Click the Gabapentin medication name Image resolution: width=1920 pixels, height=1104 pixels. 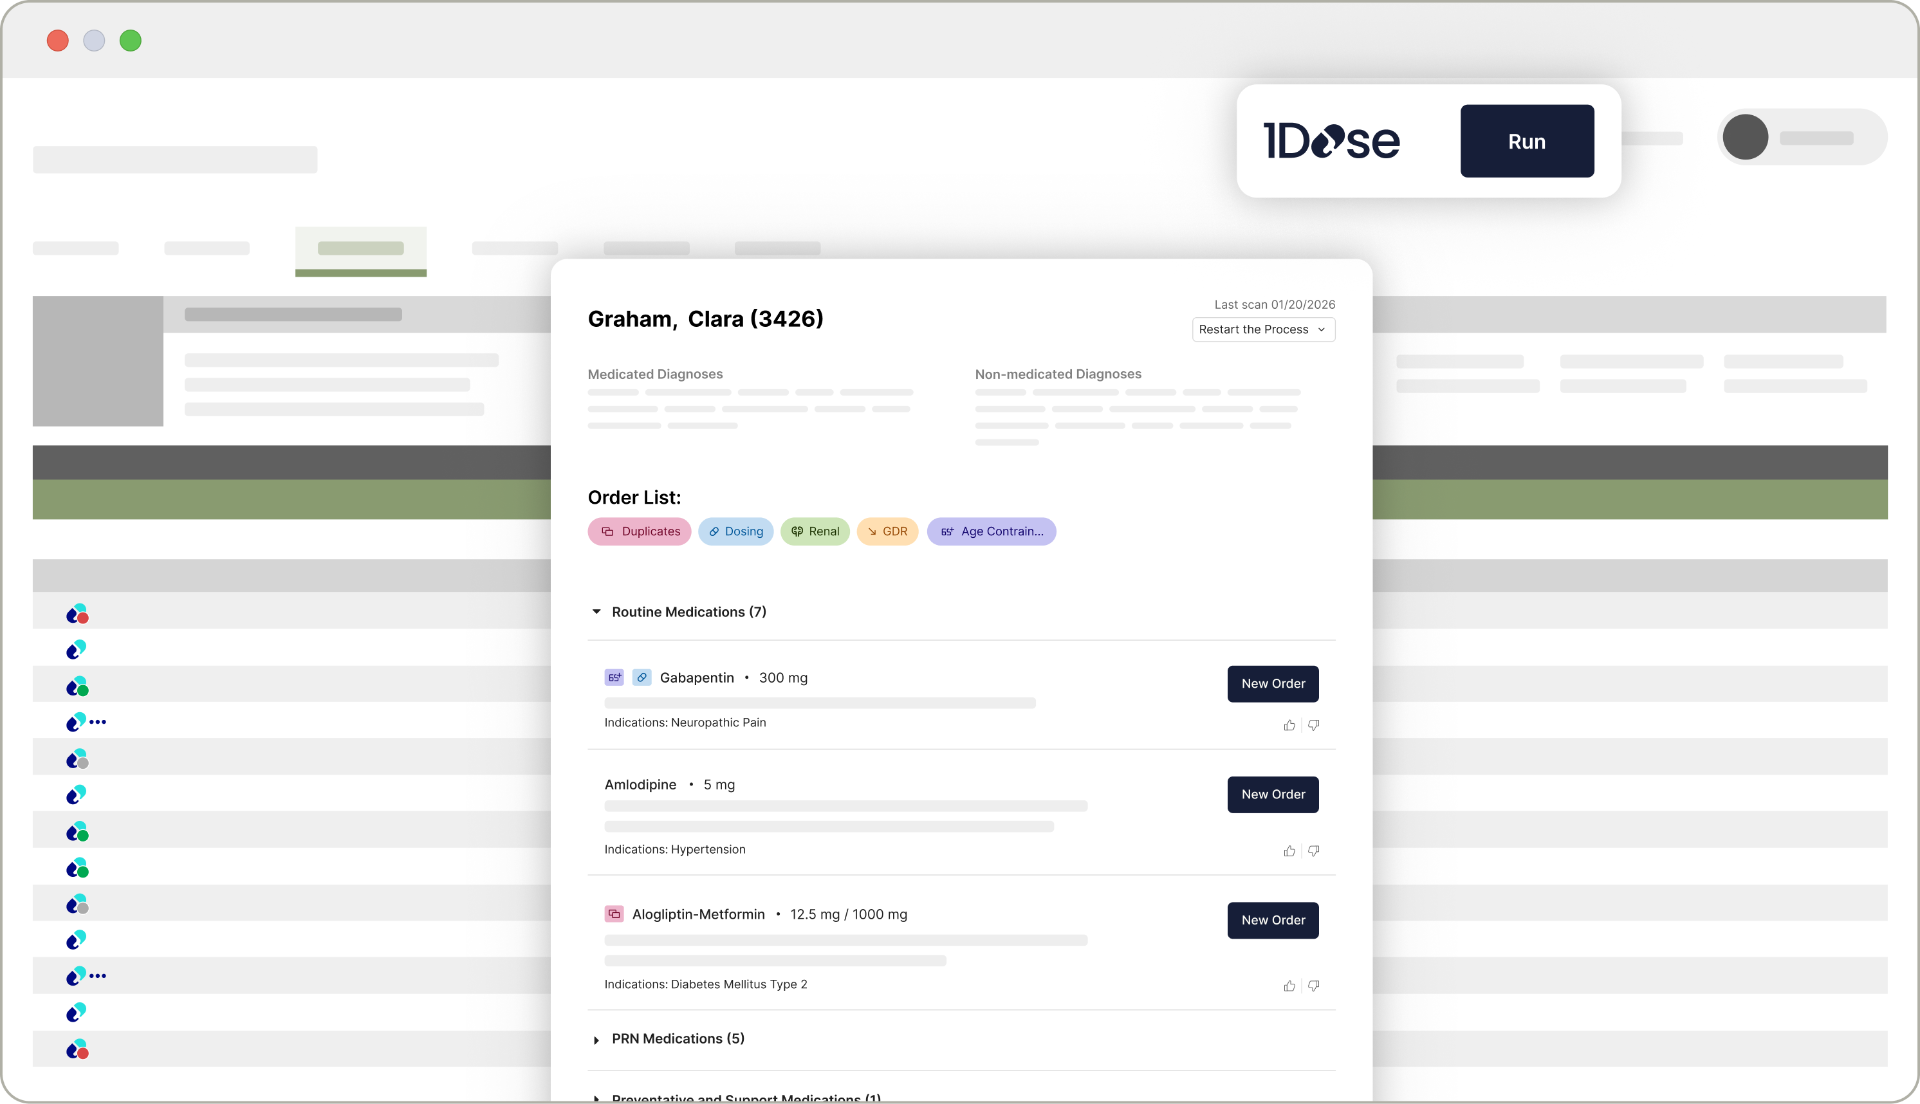point(697,678)
